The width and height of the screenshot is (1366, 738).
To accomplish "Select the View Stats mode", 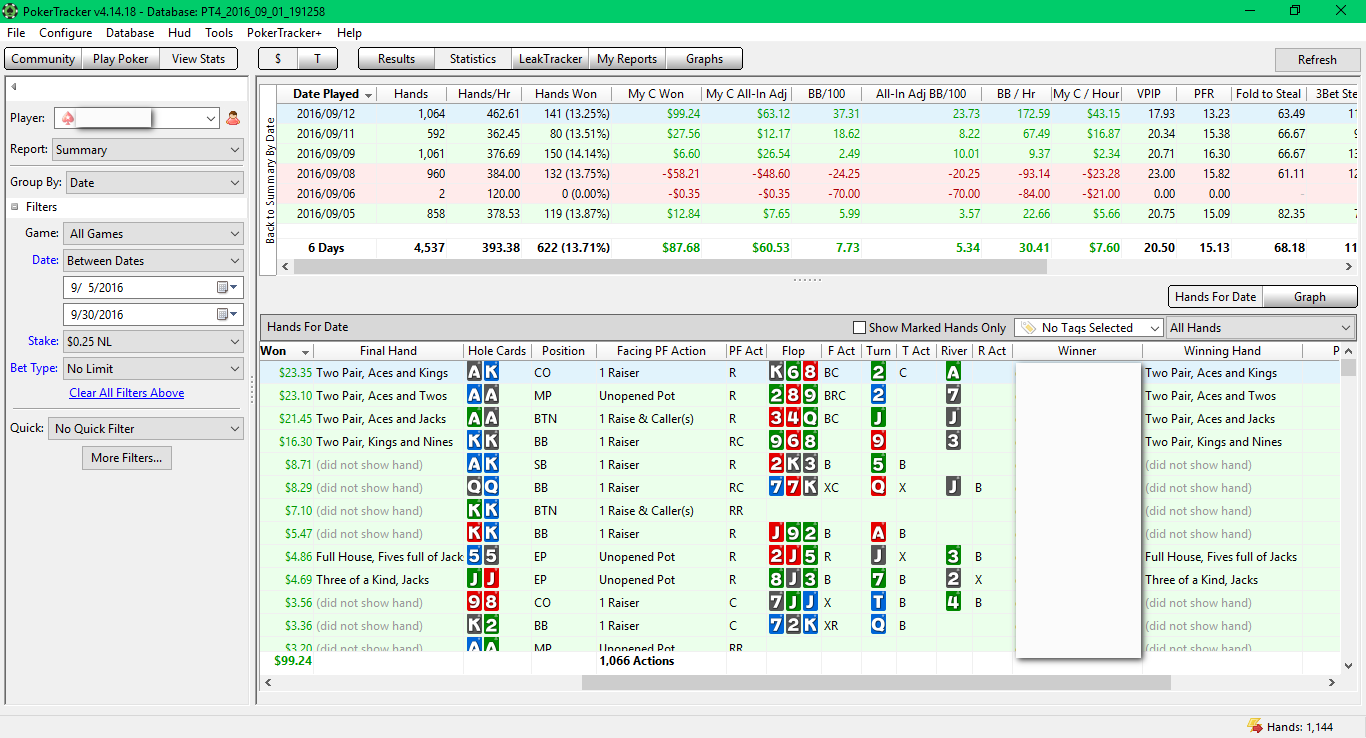I will [x=198, y=59].
